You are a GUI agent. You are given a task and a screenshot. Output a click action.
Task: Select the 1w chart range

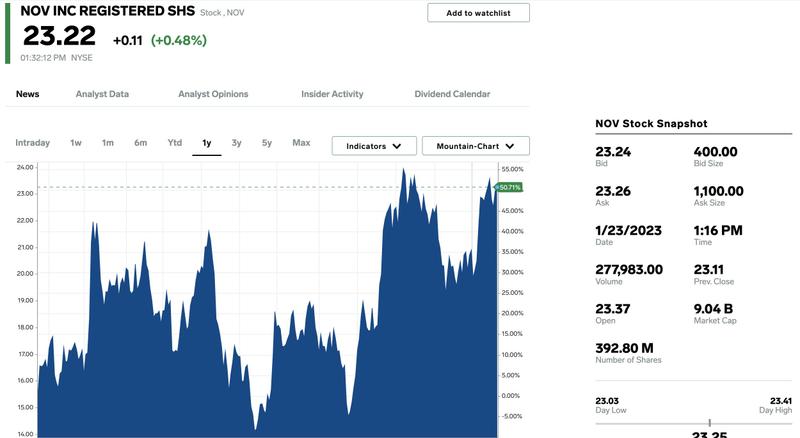tap(76, 143)
